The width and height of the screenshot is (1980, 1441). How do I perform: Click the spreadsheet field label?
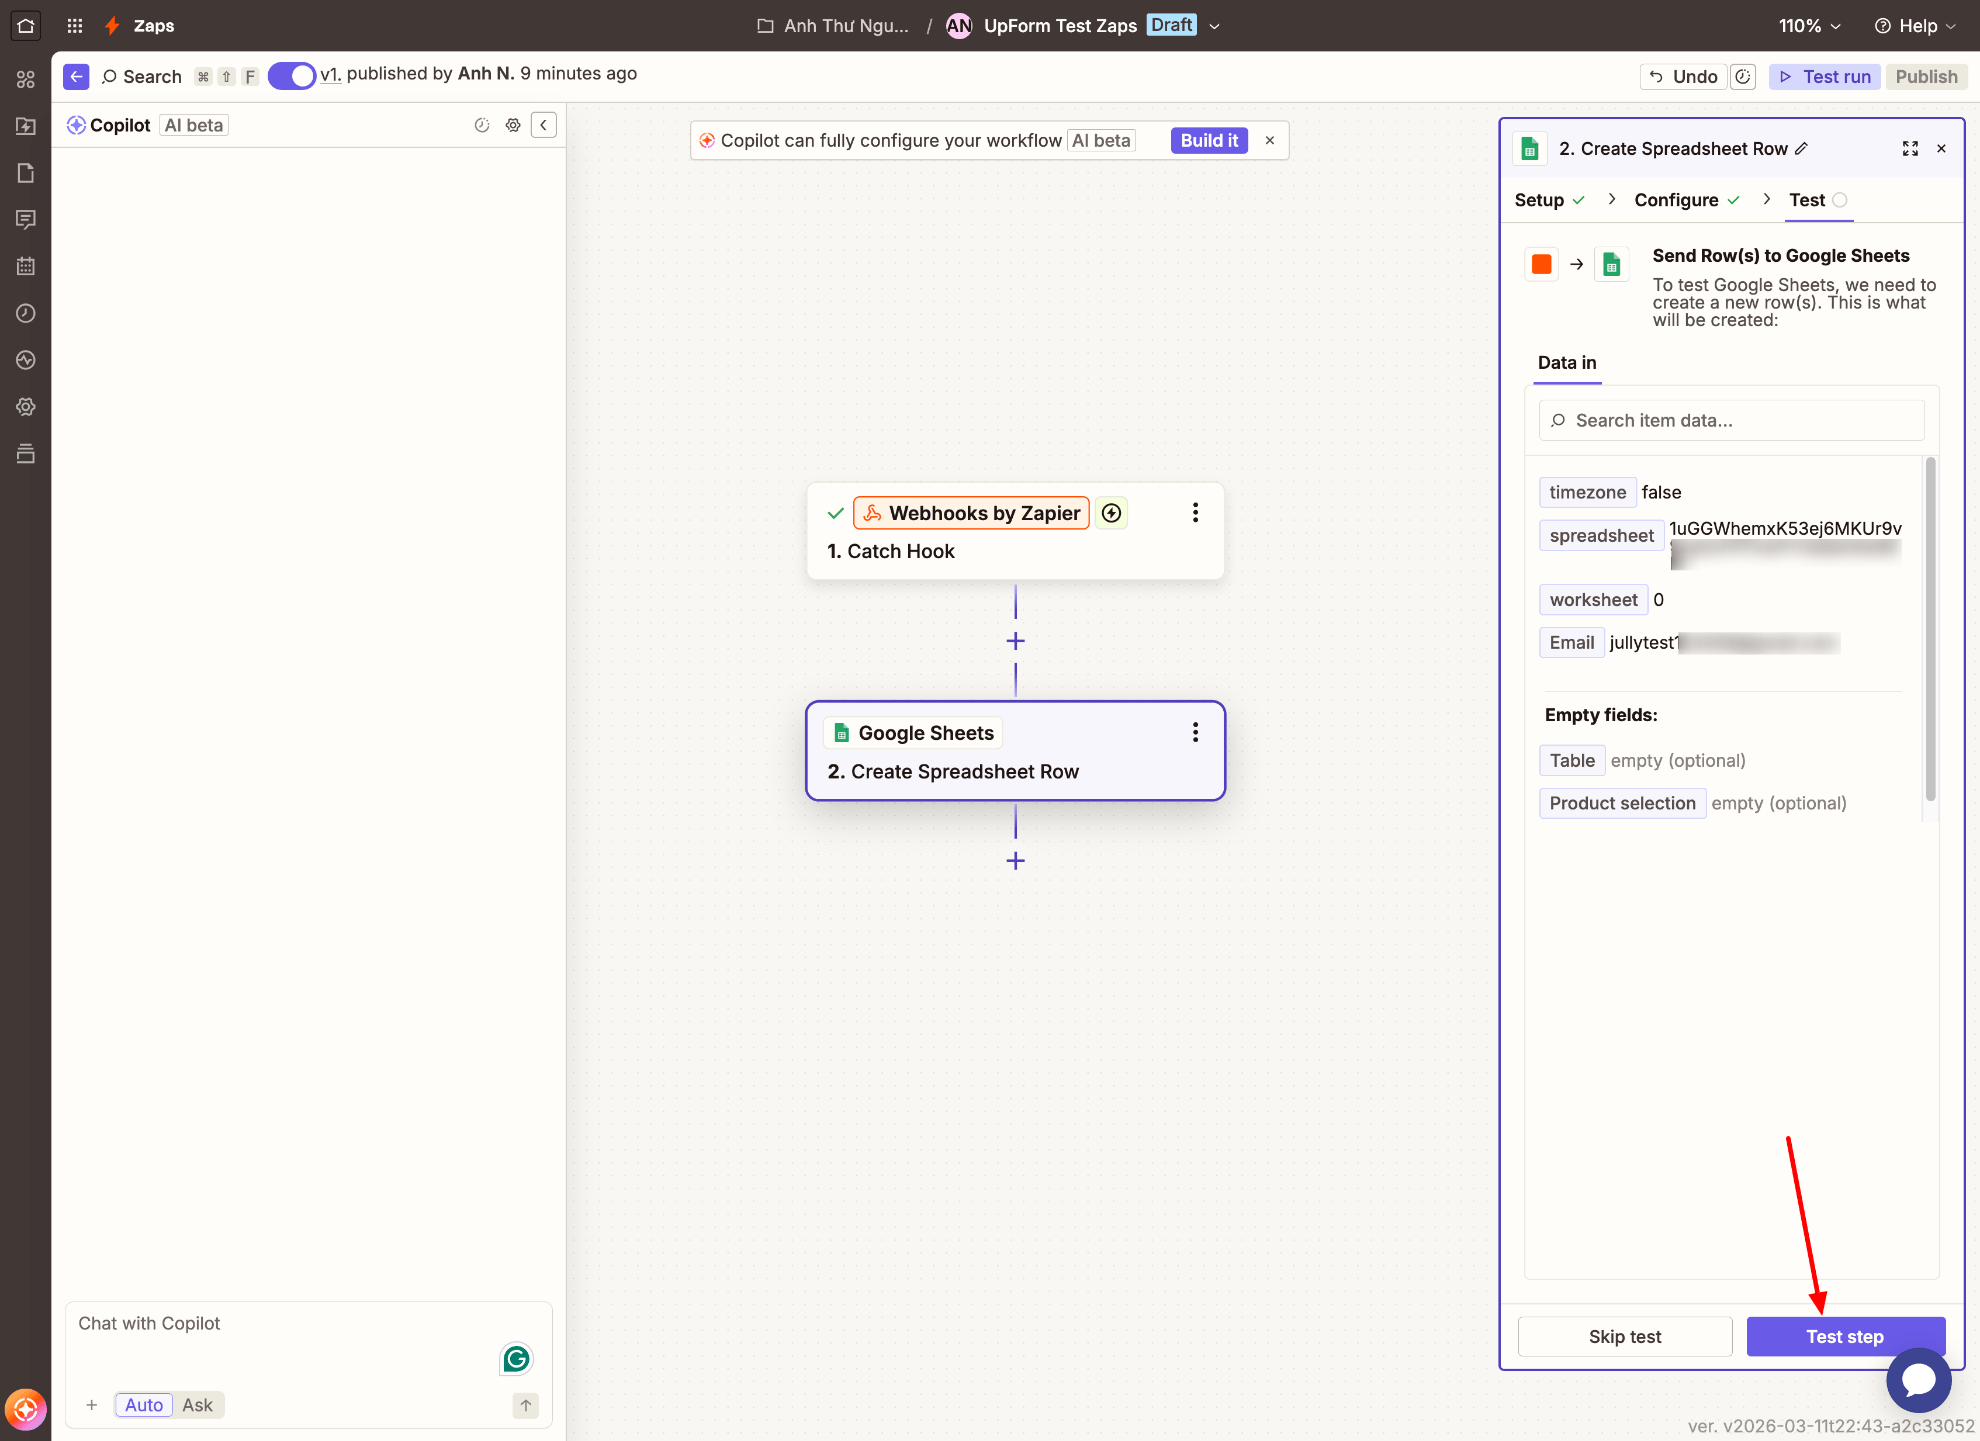coord(1602,535)
